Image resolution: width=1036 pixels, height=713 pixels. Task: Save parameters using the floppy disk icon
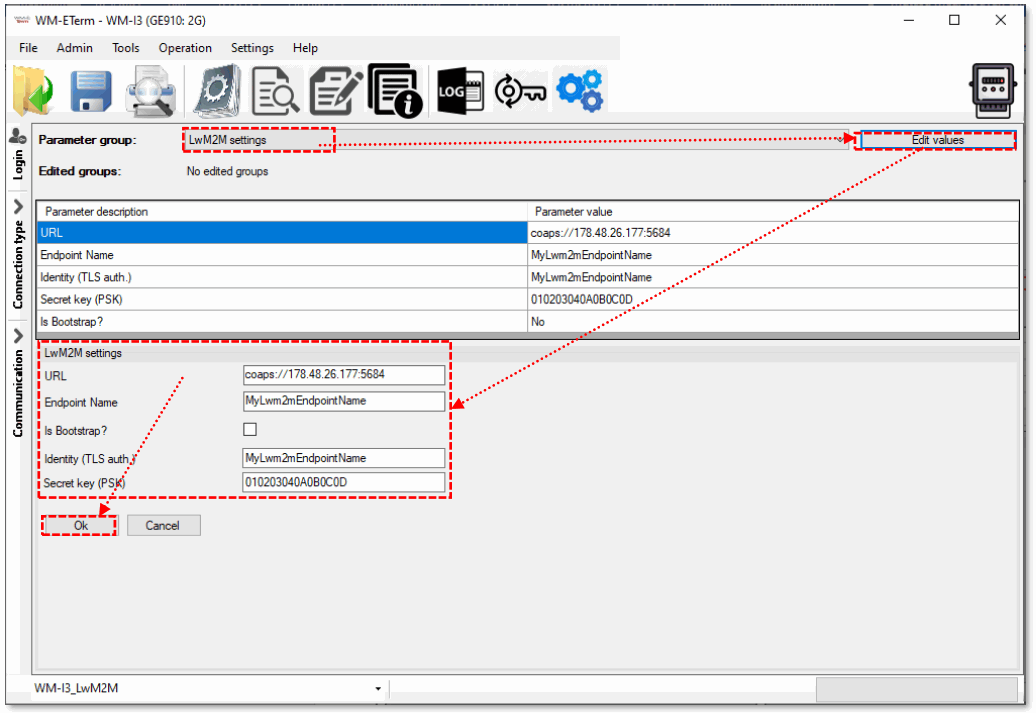click(x=90, y=90)
